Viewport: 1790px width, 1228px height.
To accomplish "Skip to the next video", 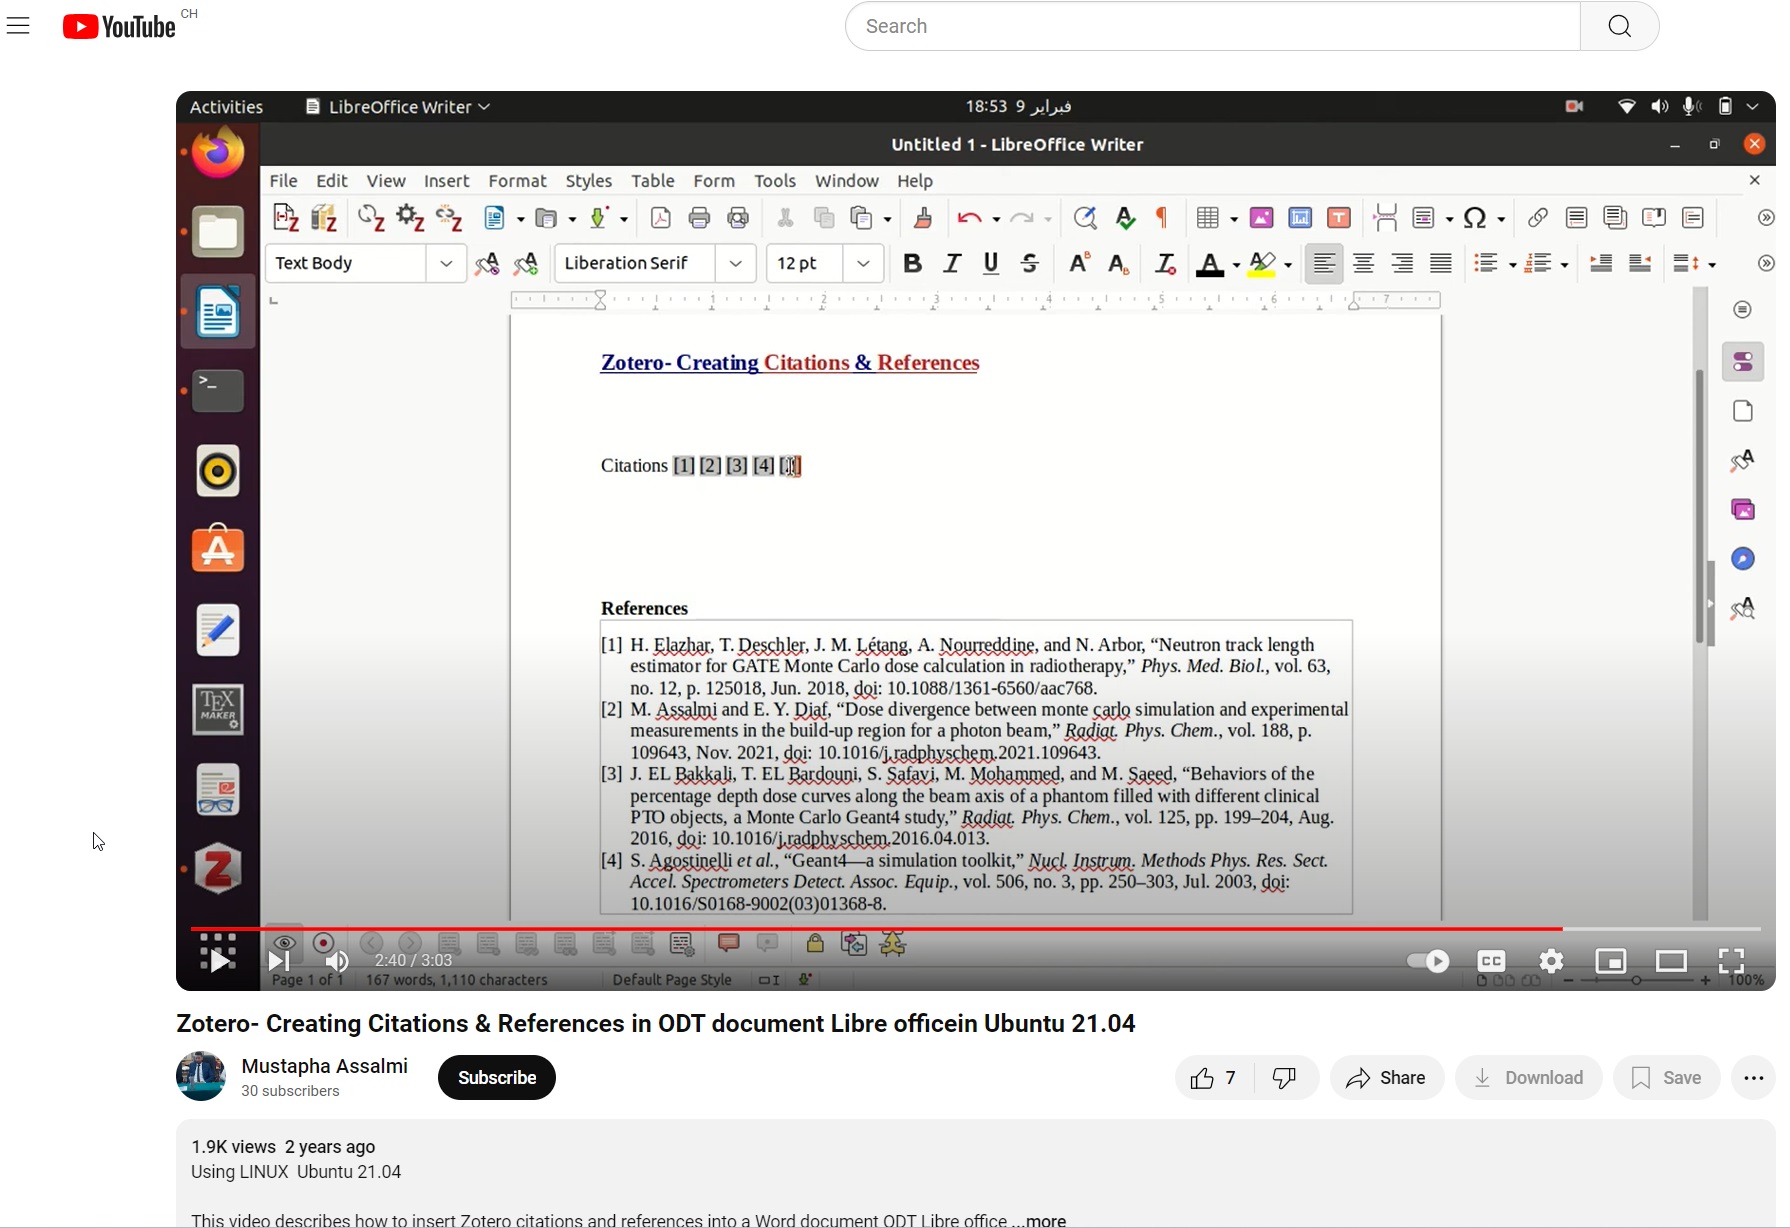I will click(279, 961).
